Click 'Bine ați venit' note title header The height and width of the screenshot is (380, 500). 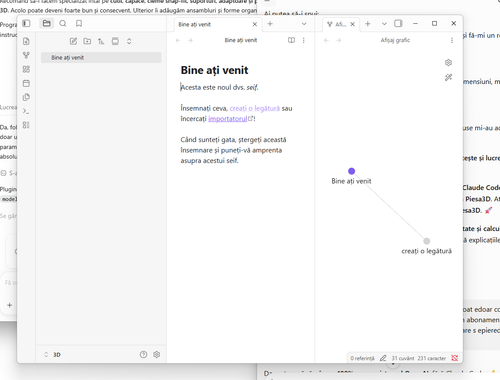tap(241, 40)
